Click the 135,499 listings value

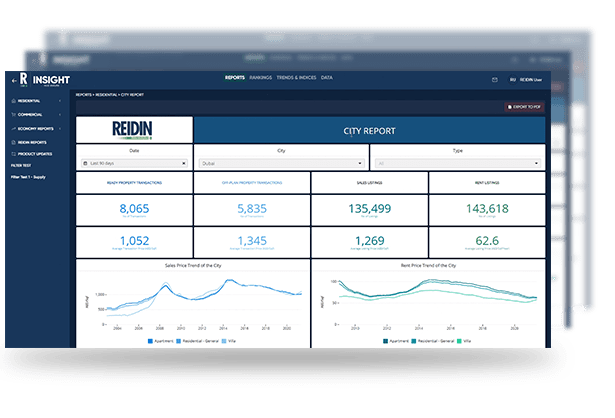coord(369,209)
